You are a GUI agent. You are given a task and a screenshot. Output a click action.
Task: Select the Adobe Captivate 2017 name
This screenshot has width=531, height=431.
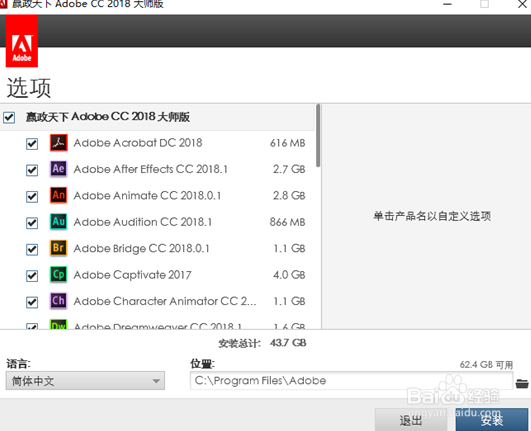point(132,275)
